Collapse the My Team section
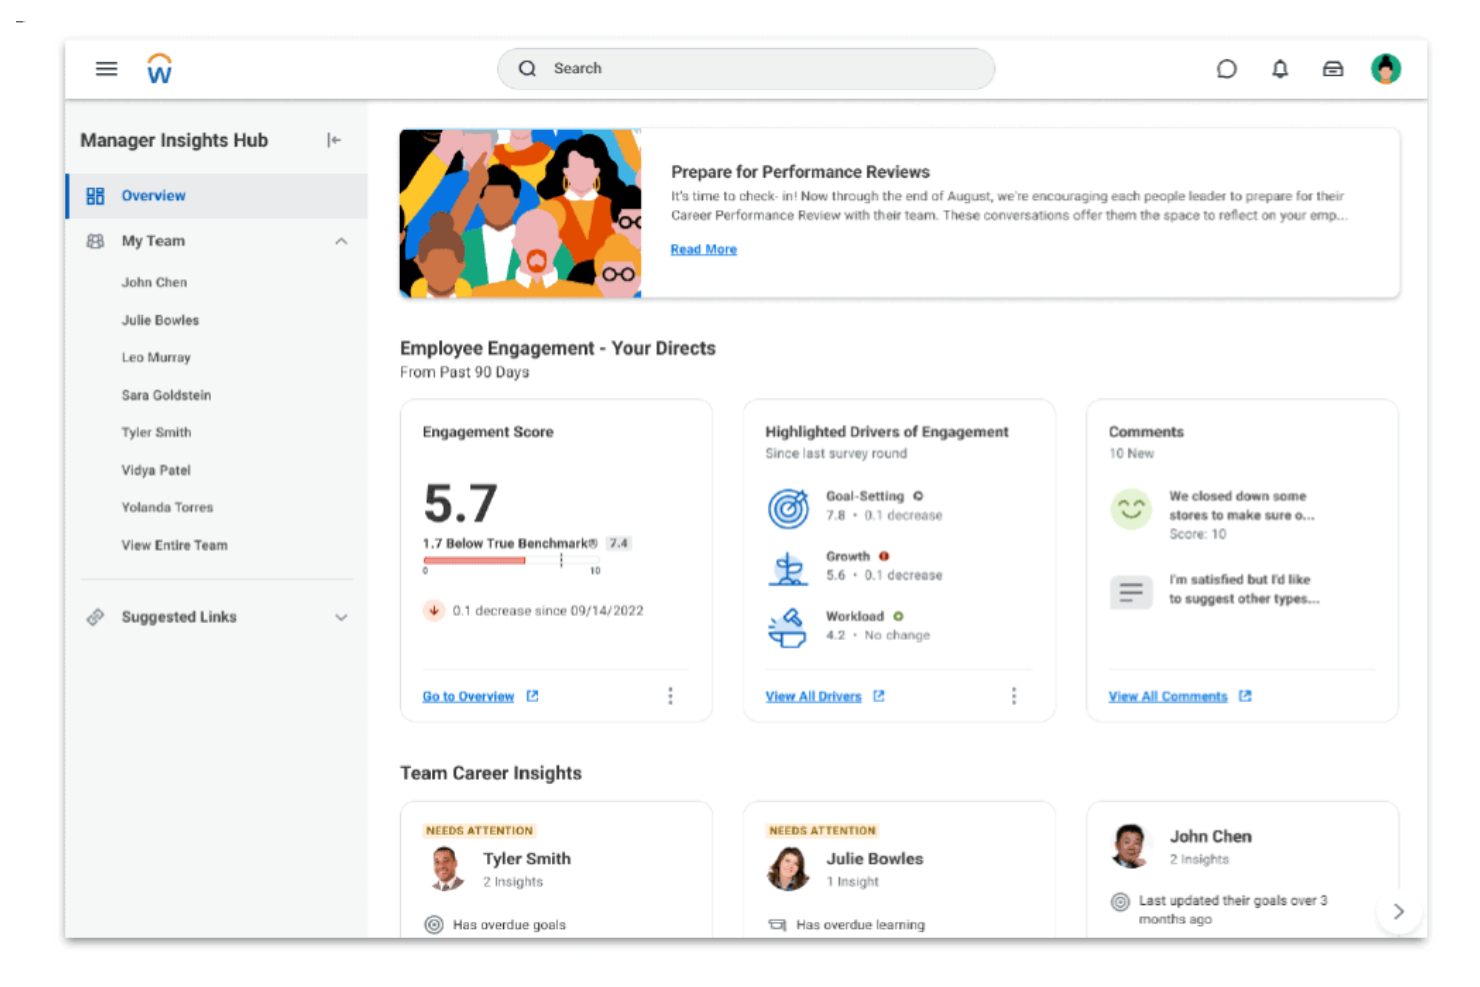The height and width of the screenshot is (987, 1480). (x=342, y=241)
